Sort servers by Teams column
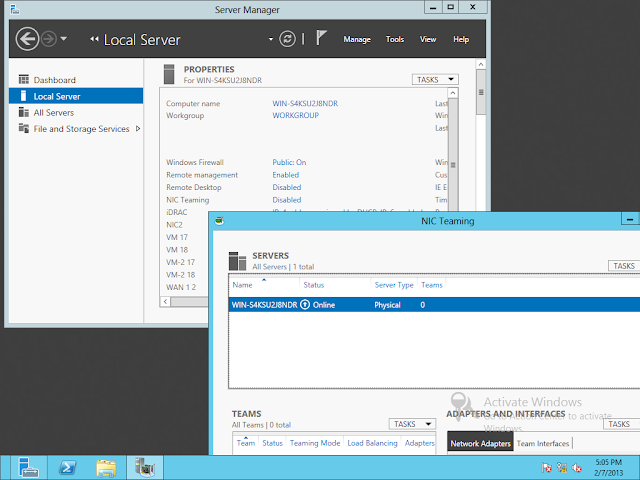This screenshot has width=640, height=480. 432,285
